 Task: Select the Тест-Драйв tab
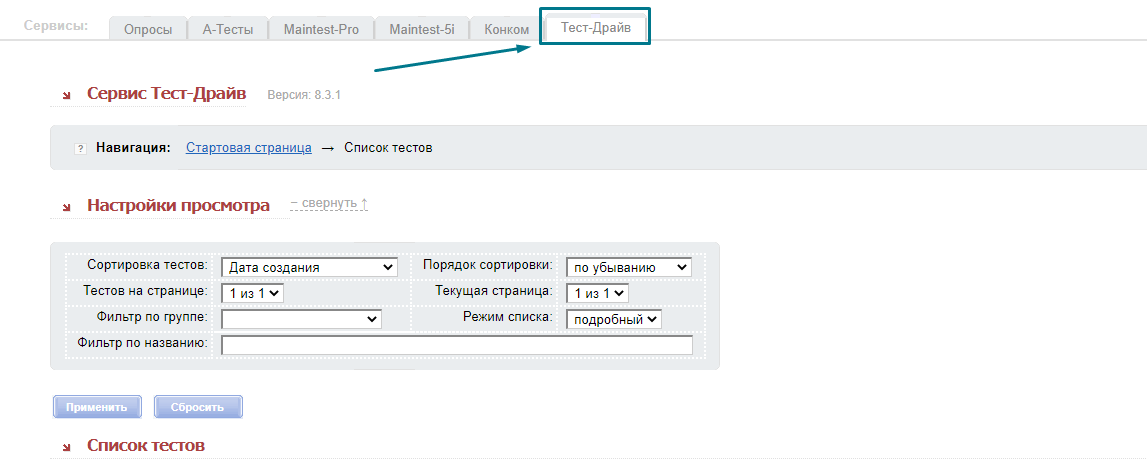pos(595,27)
